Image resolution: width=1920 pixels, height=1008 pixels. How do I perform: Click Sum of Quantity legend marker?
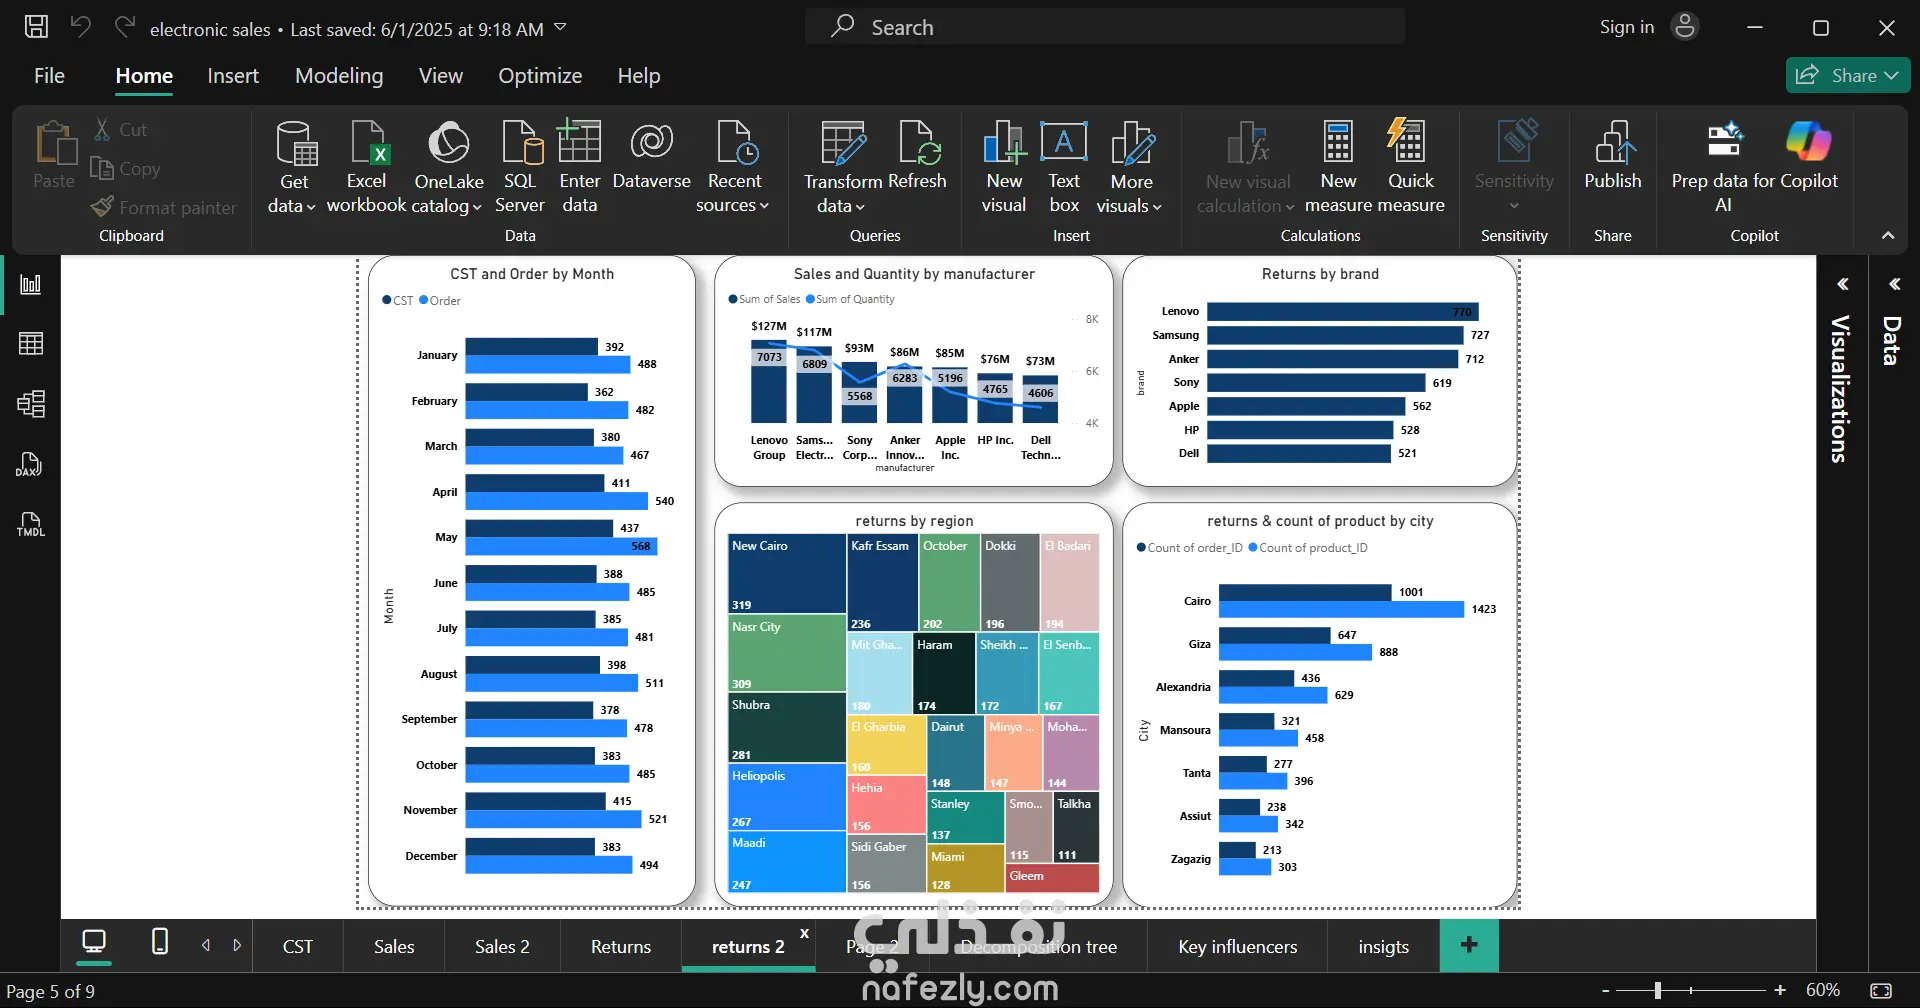(x=811, y=299)
